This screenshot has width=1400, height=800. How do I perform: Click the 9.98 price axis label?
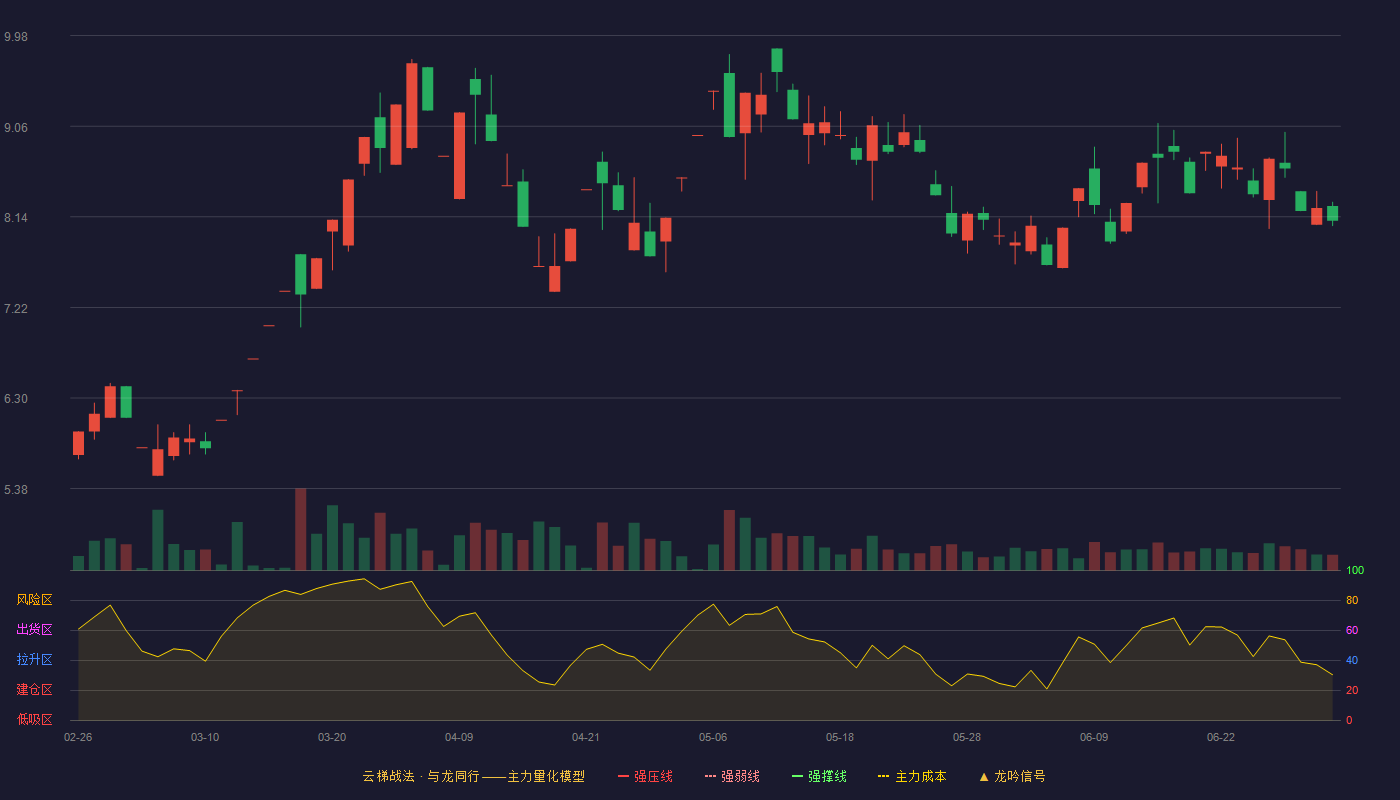click(x=16, y=37)
